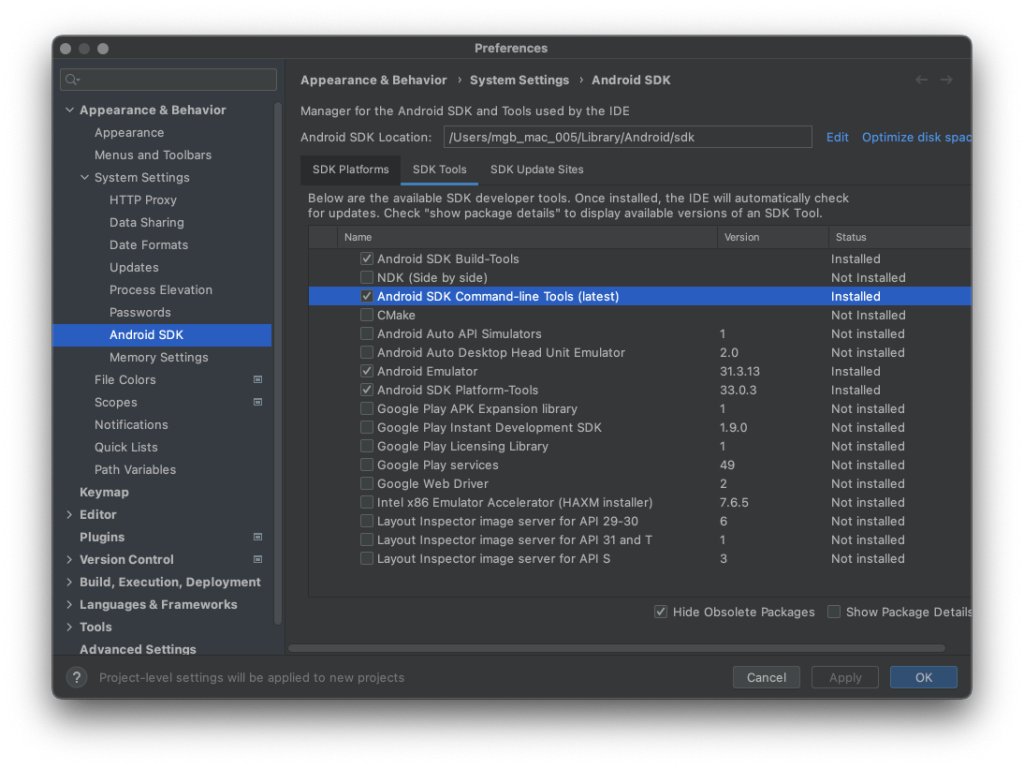This screenshot has width=1024, height=768.
Task: Uncheck Android SDK Platform-Tools checkbox
Action: coord(366,390)
